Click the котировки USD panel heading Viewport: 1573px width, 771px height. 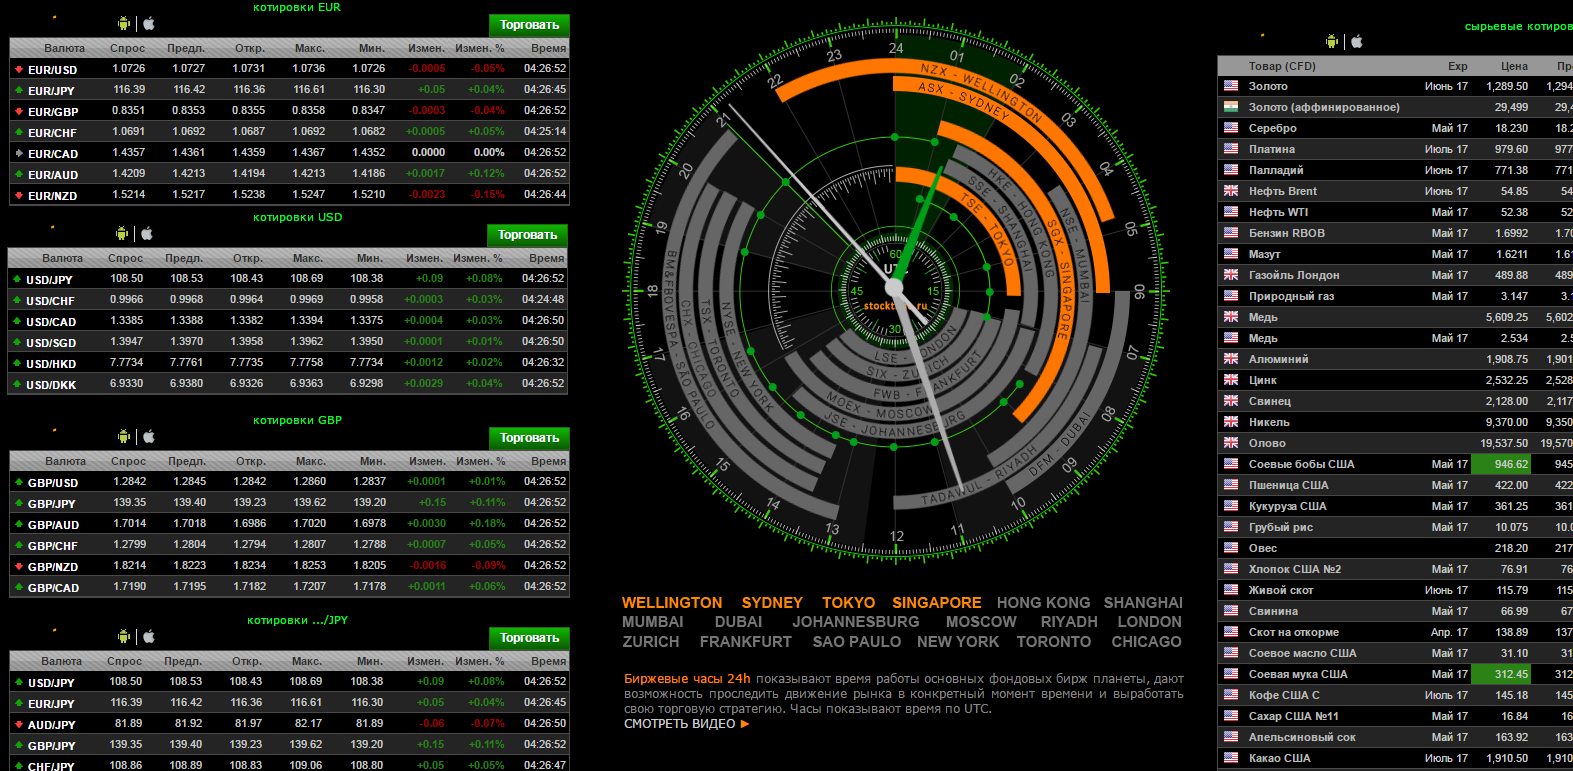(x=297, y=217)
